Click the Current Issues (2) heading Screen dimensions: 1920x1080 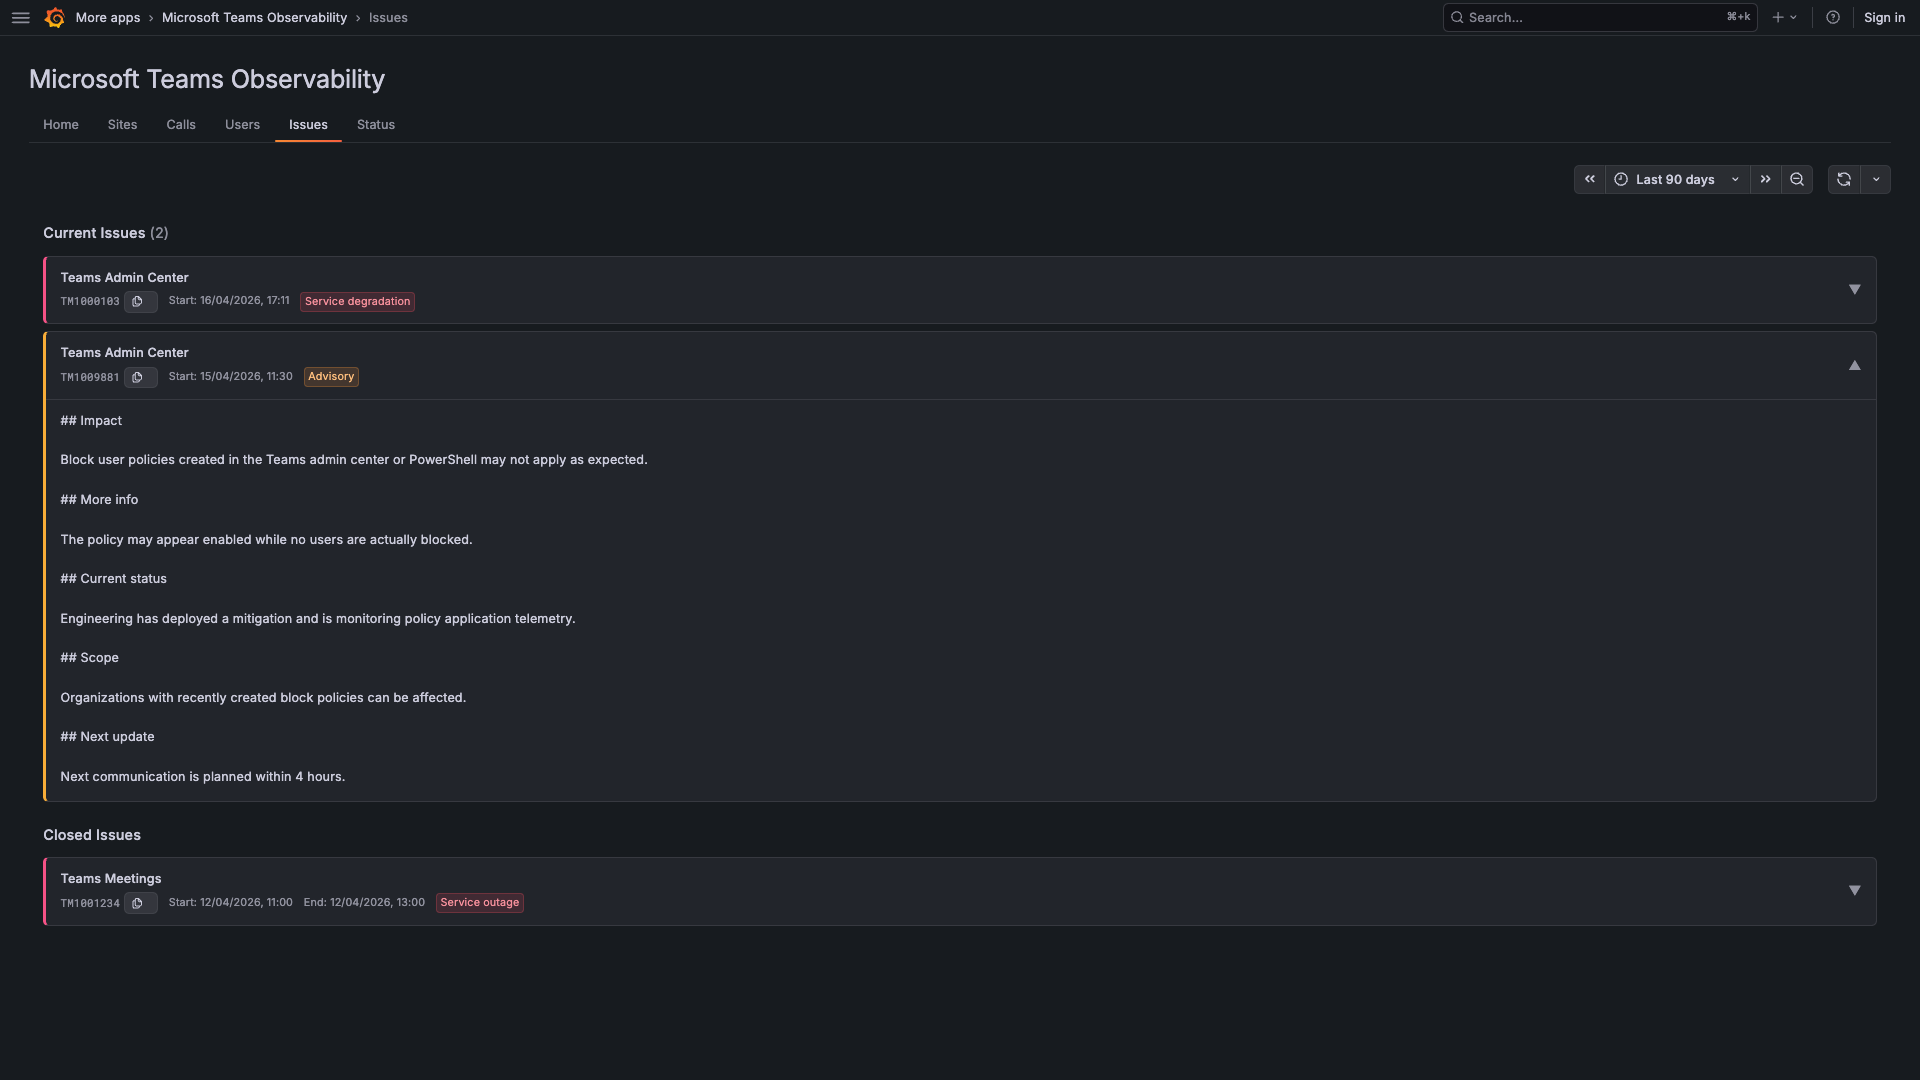106,233
